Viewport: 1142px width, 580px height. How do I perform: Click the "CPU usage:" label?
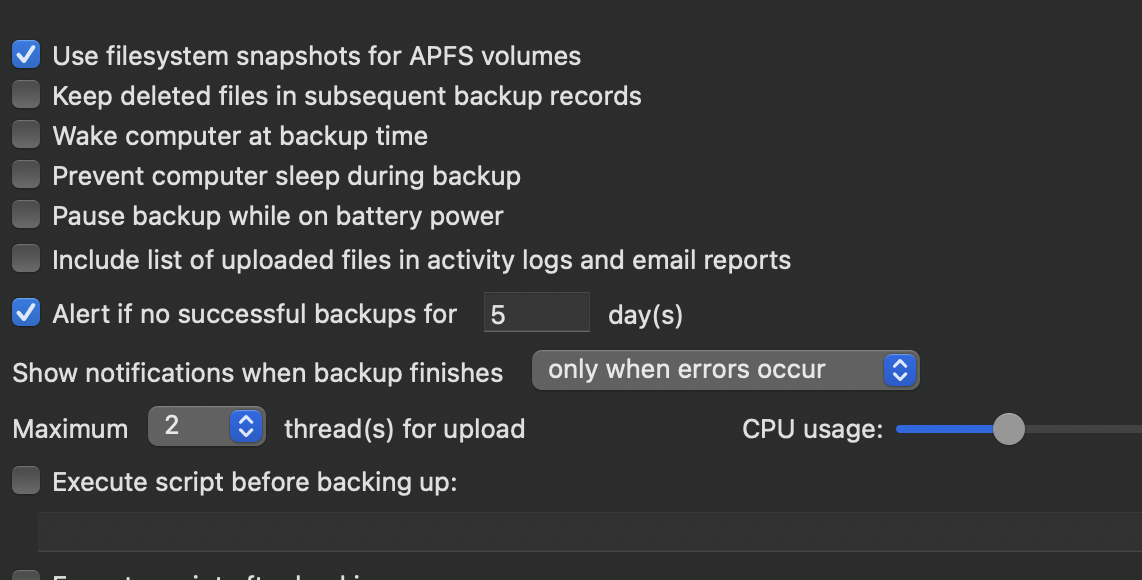[x=812, y=429]
